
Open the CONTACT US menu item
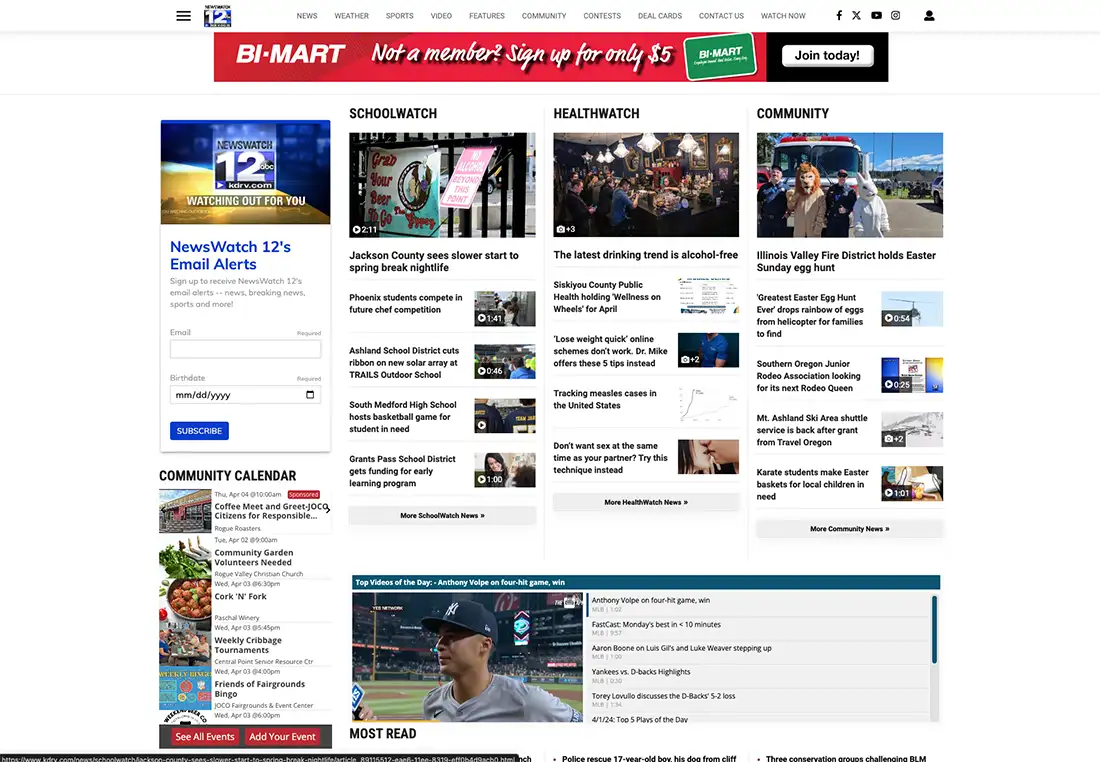(x=721, y=15)
